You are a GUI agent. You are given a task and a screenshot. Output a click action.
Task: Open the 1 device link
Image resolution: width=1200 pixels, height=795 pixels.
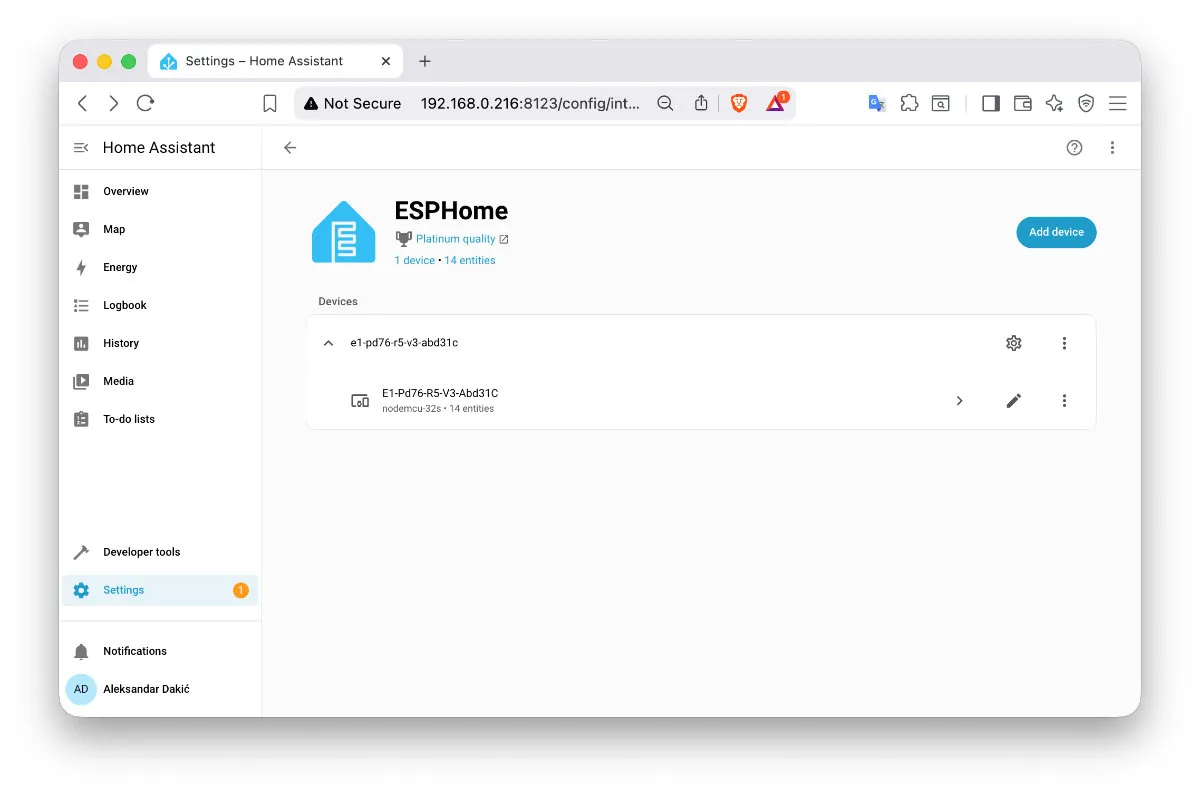pos(415,260)
